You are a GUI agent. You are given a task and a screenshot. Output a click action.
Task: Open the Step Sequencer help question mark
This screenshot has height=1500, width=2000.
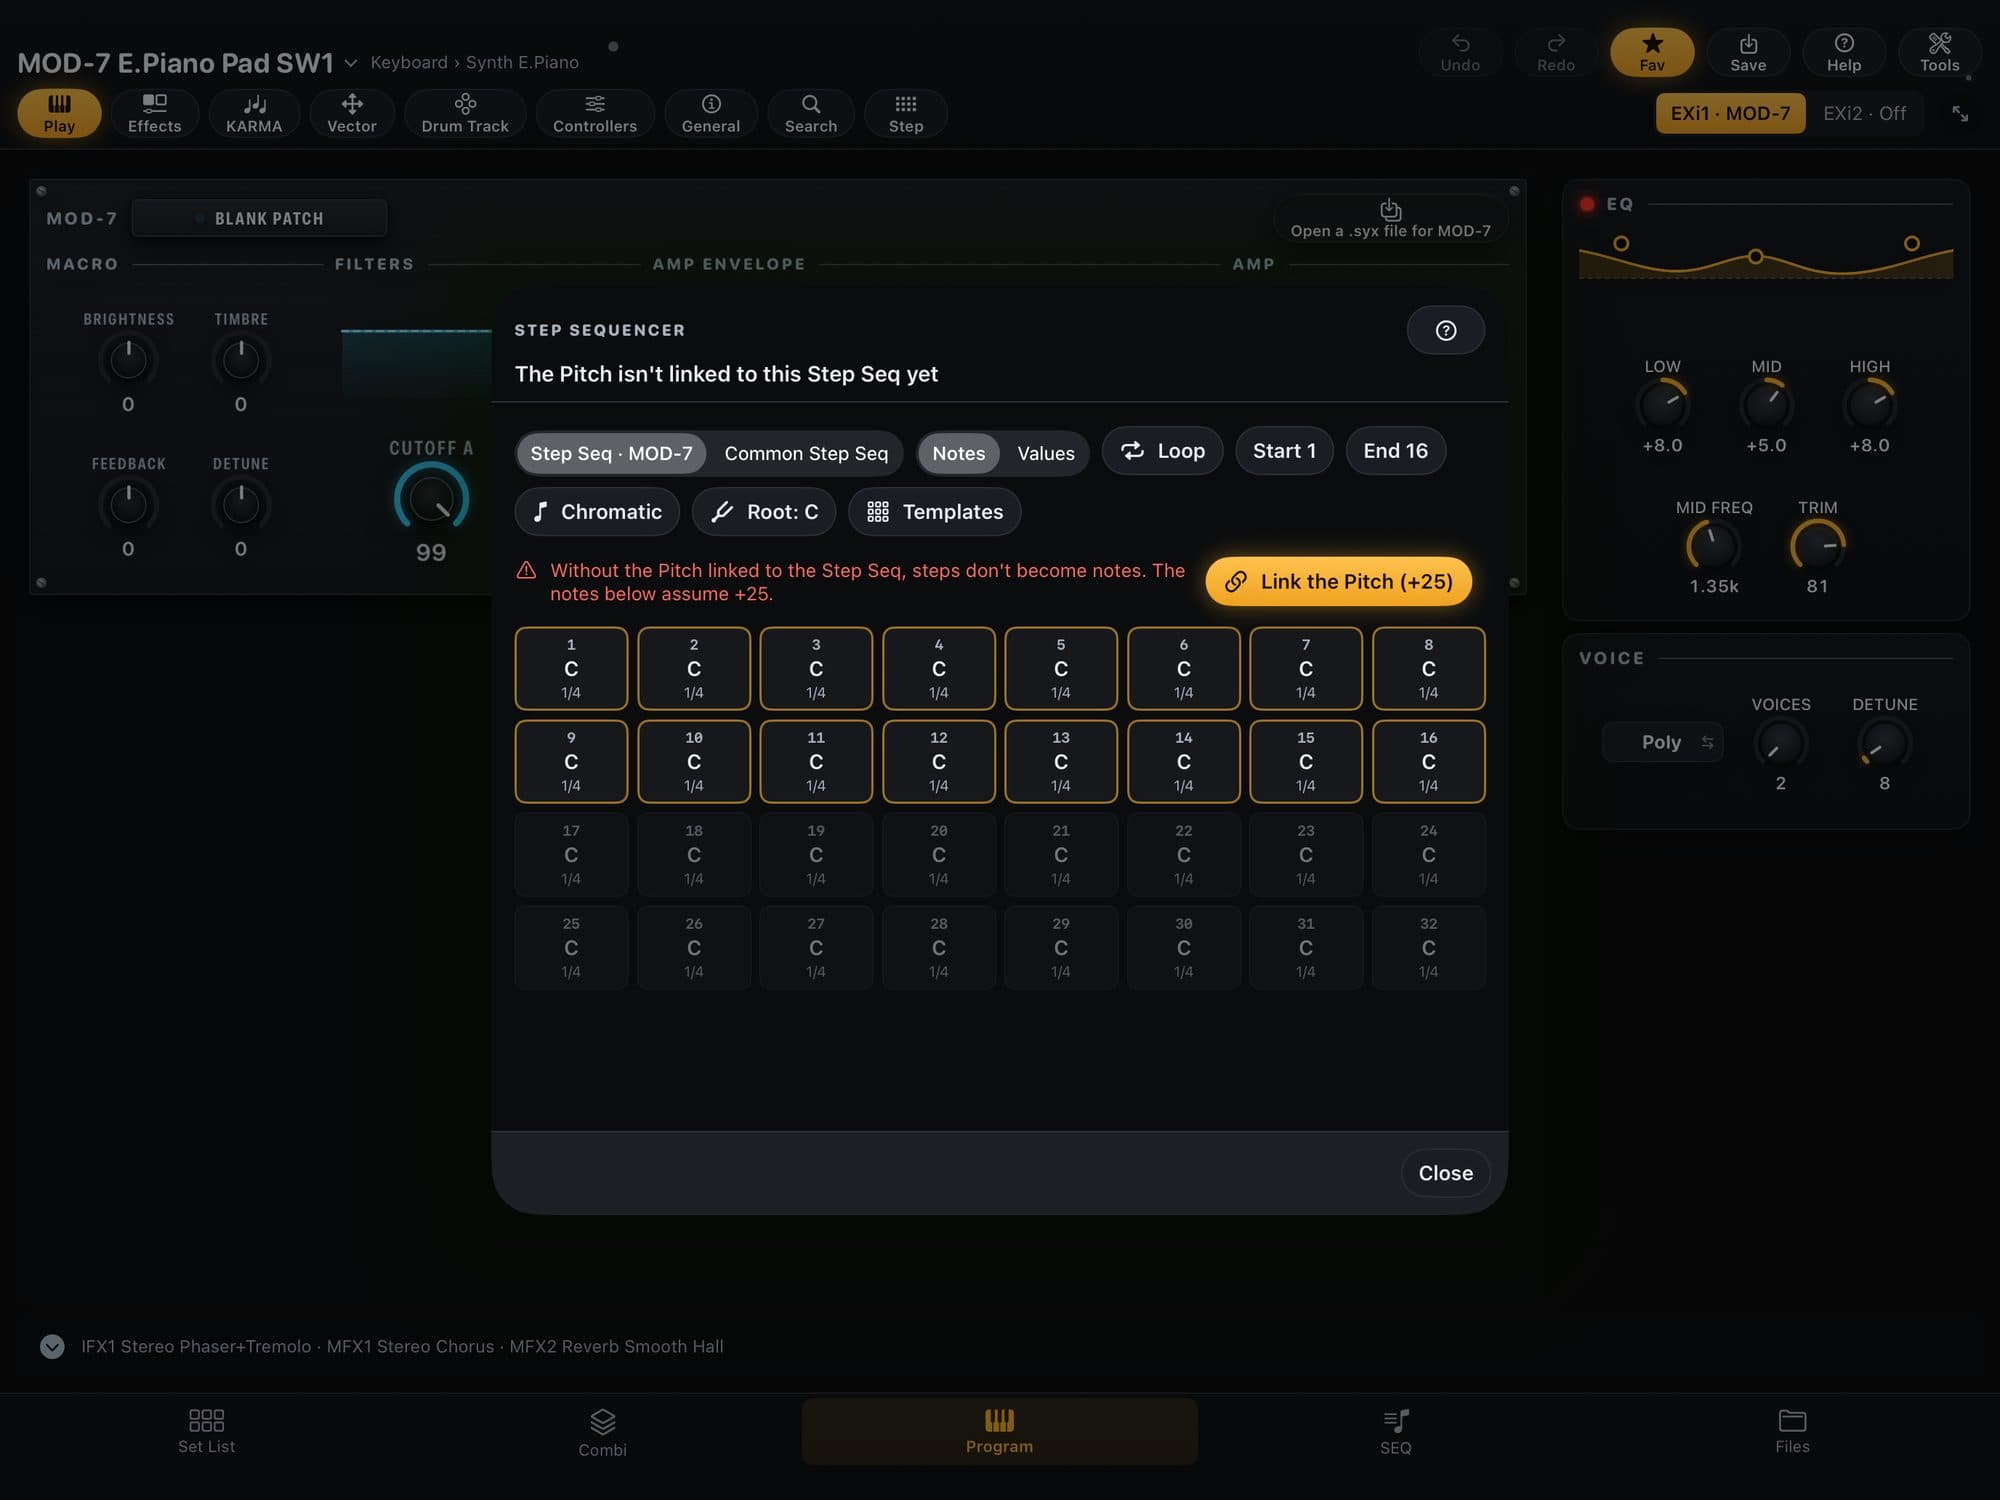(x=1446, y=330)
